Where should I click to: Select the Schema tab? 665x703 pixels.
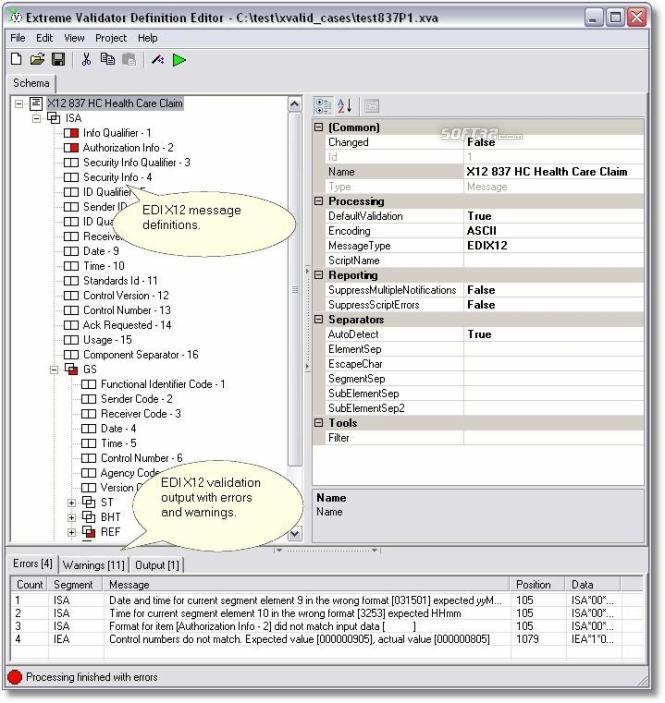pos(31,83)
